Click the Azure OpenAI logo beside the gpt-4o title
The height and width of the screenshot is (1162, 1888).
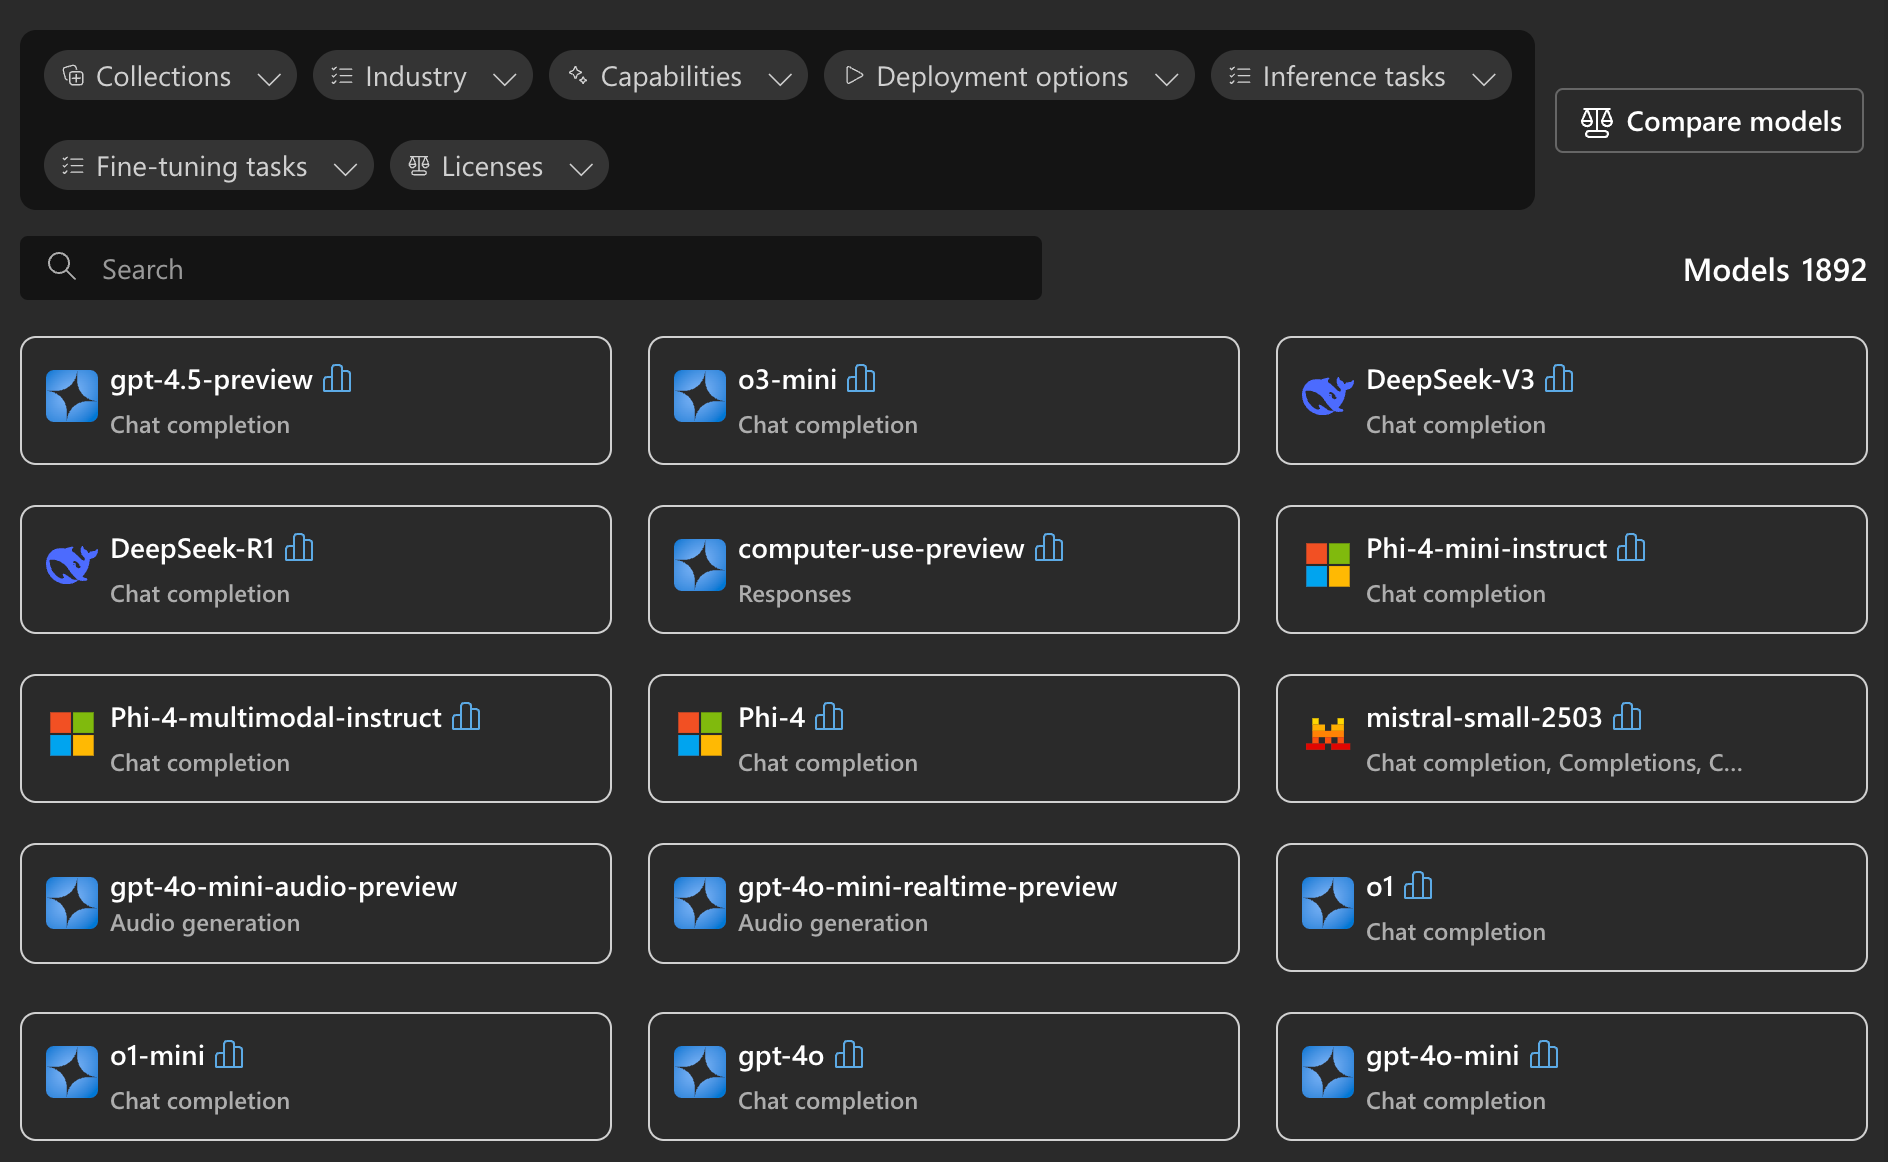tap(700, 1072)
